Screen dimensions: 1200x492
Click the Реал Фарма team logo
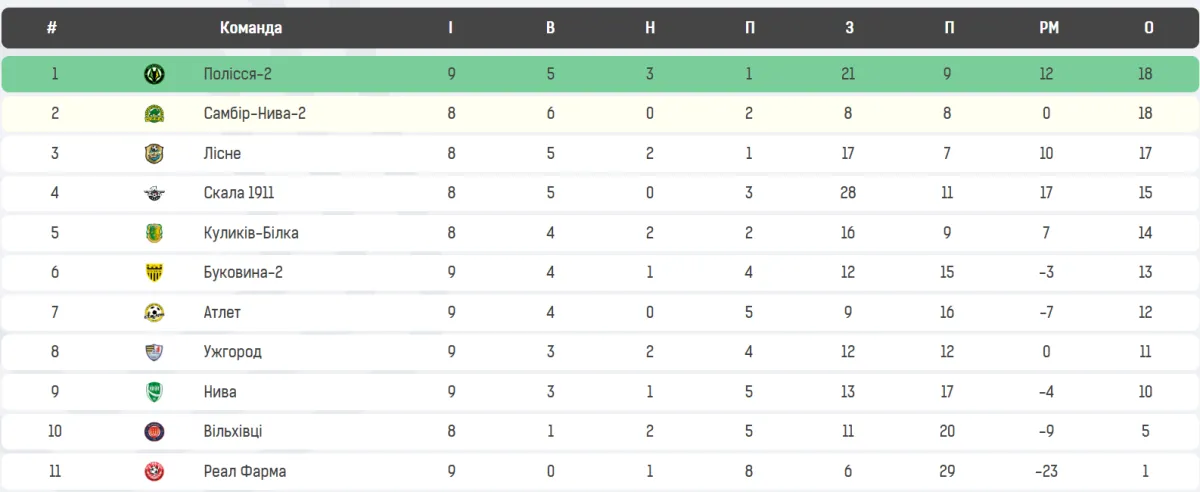(x=154, y=471)
